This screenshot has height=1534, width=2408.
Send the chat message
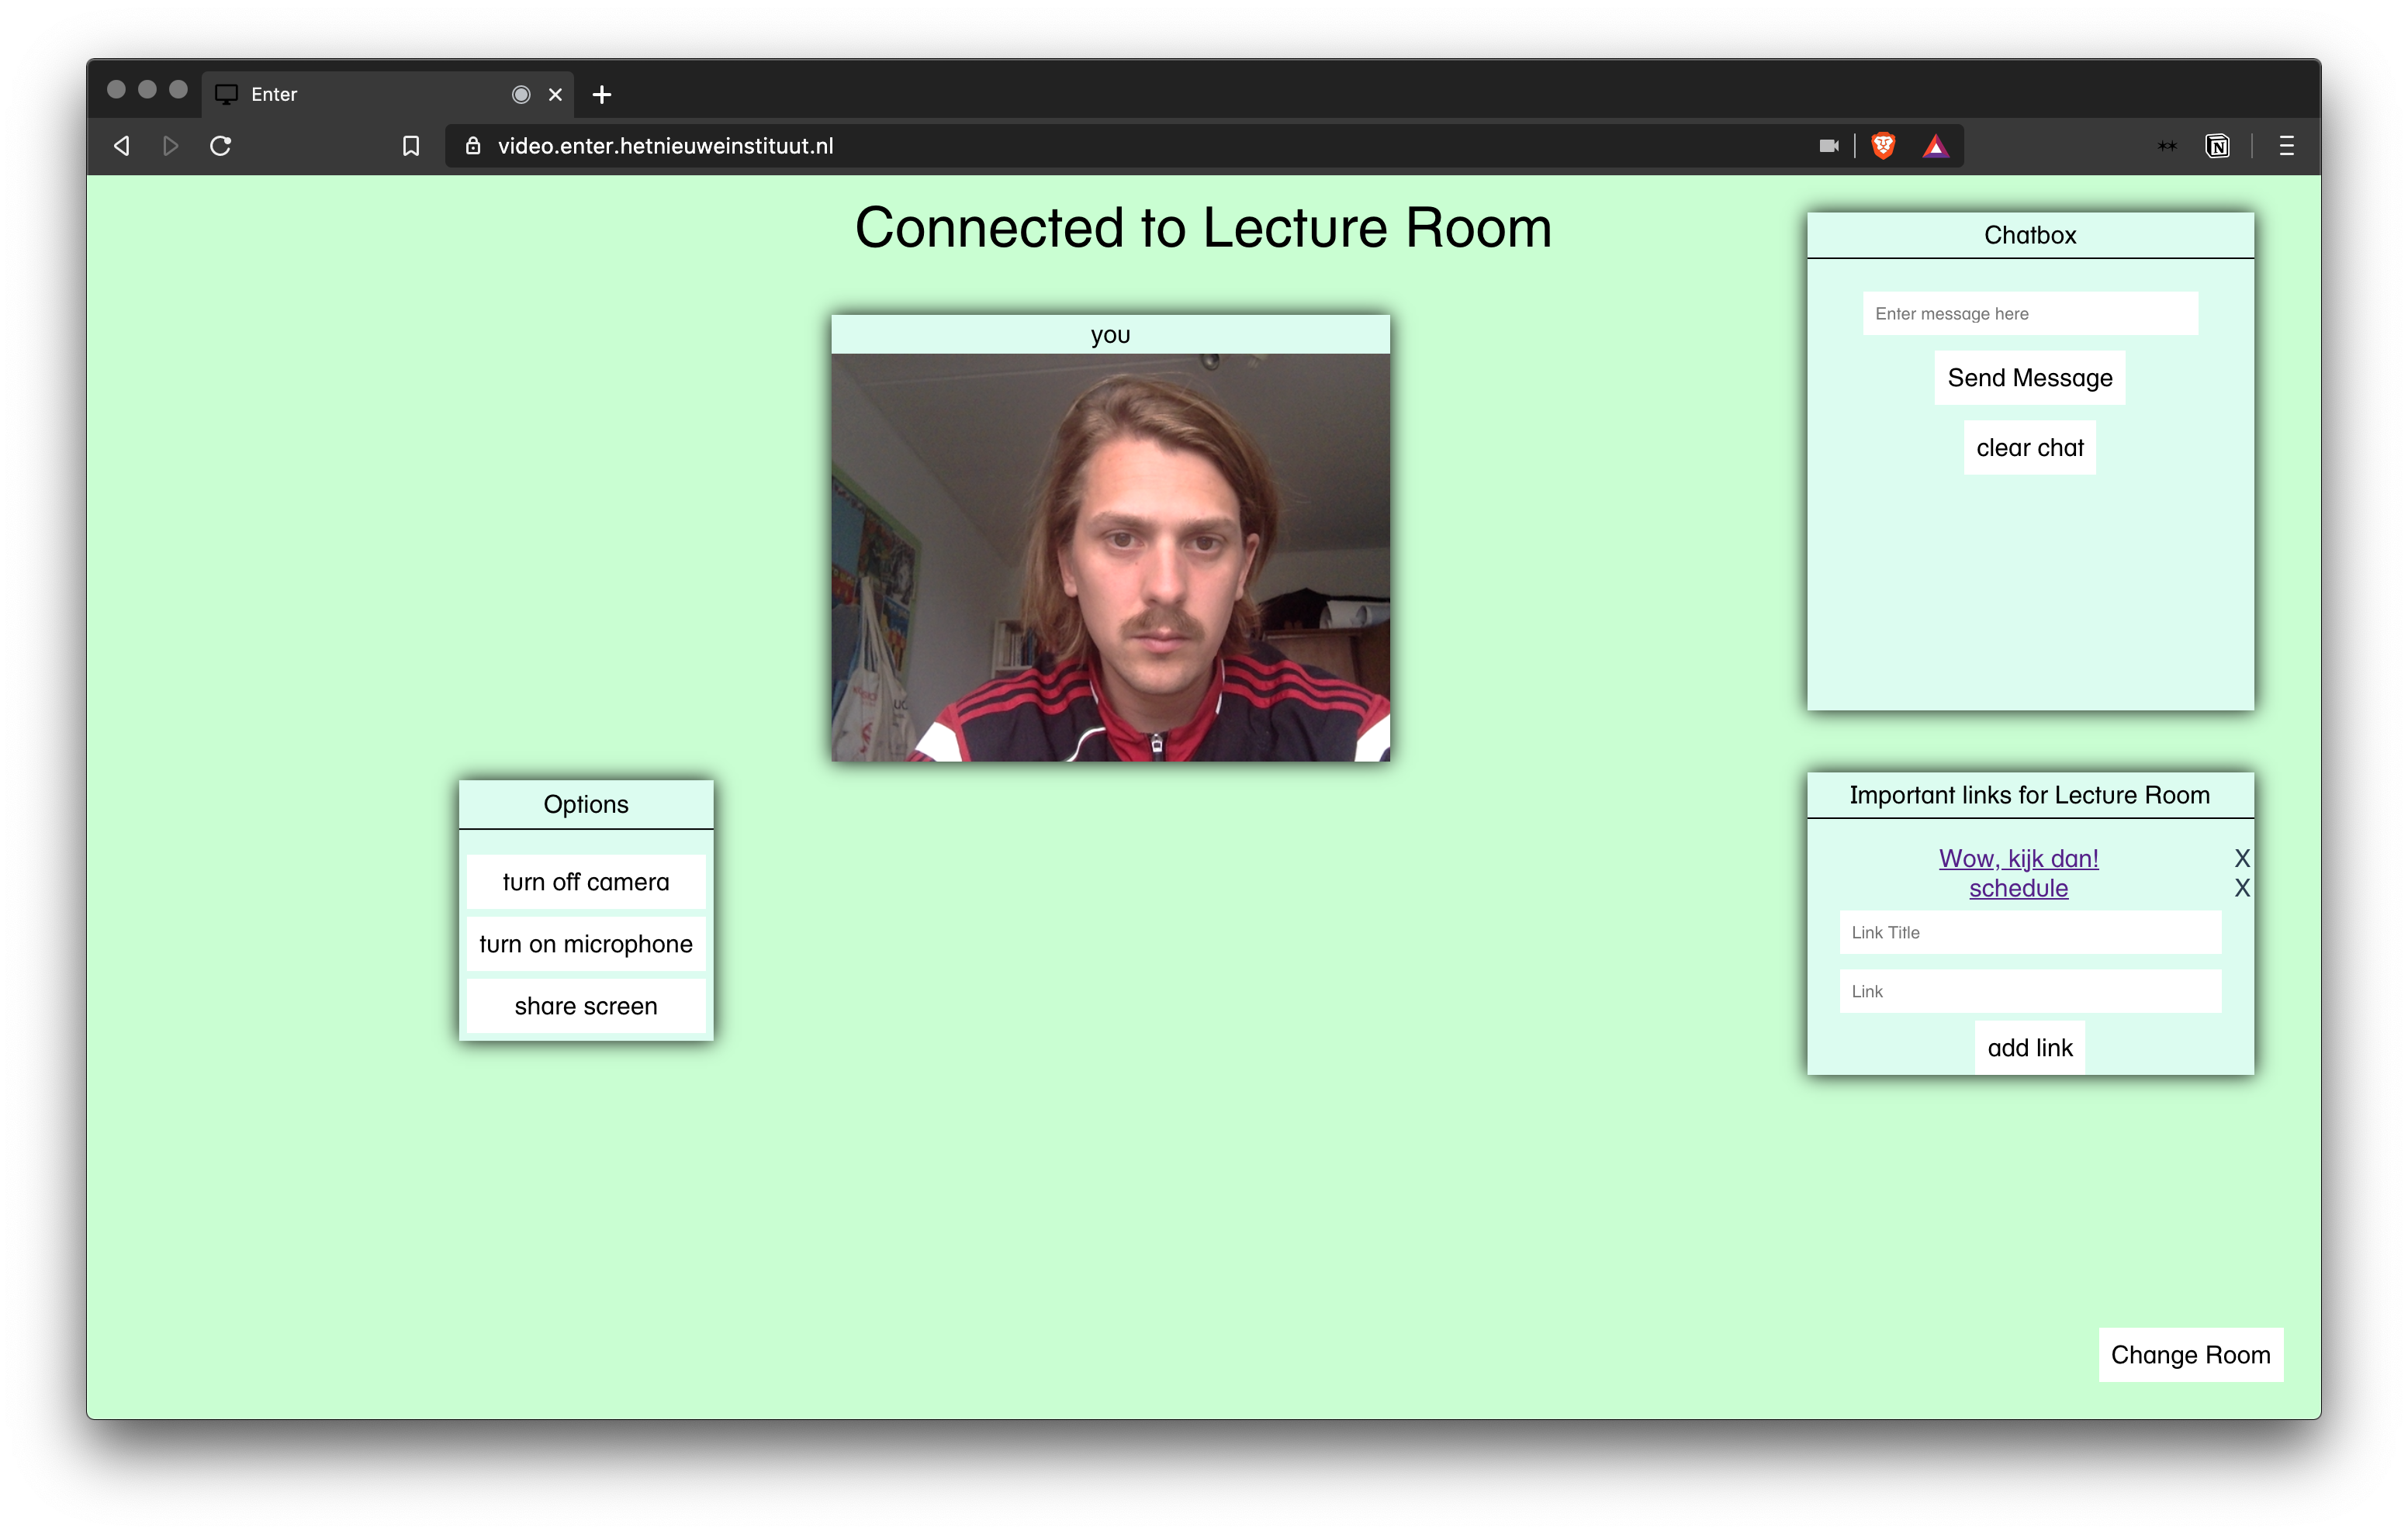(2030, 378)
